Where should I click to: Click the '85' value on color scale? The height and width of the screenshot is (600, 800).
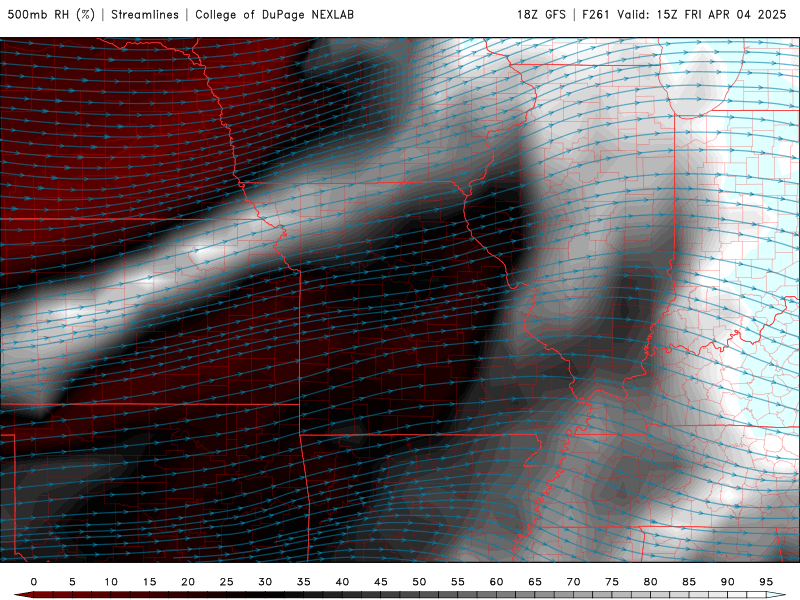pos(689,582)
